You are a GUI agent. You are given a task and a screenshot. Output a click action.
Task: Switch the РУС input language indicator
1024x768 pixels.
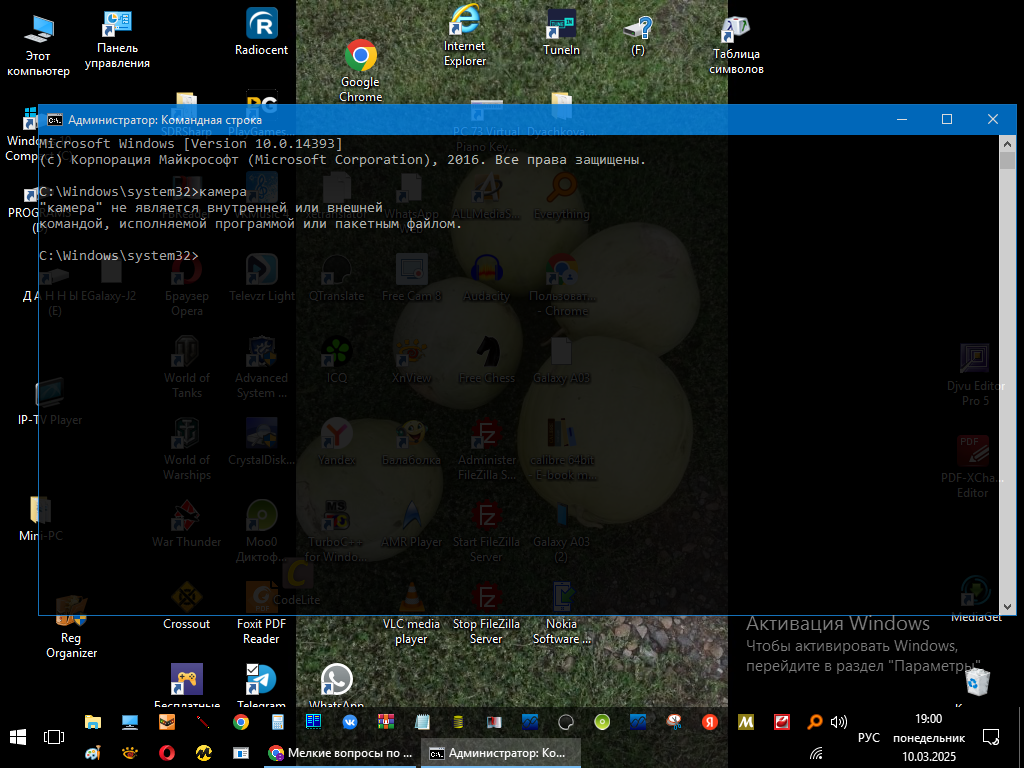point(869,737)
